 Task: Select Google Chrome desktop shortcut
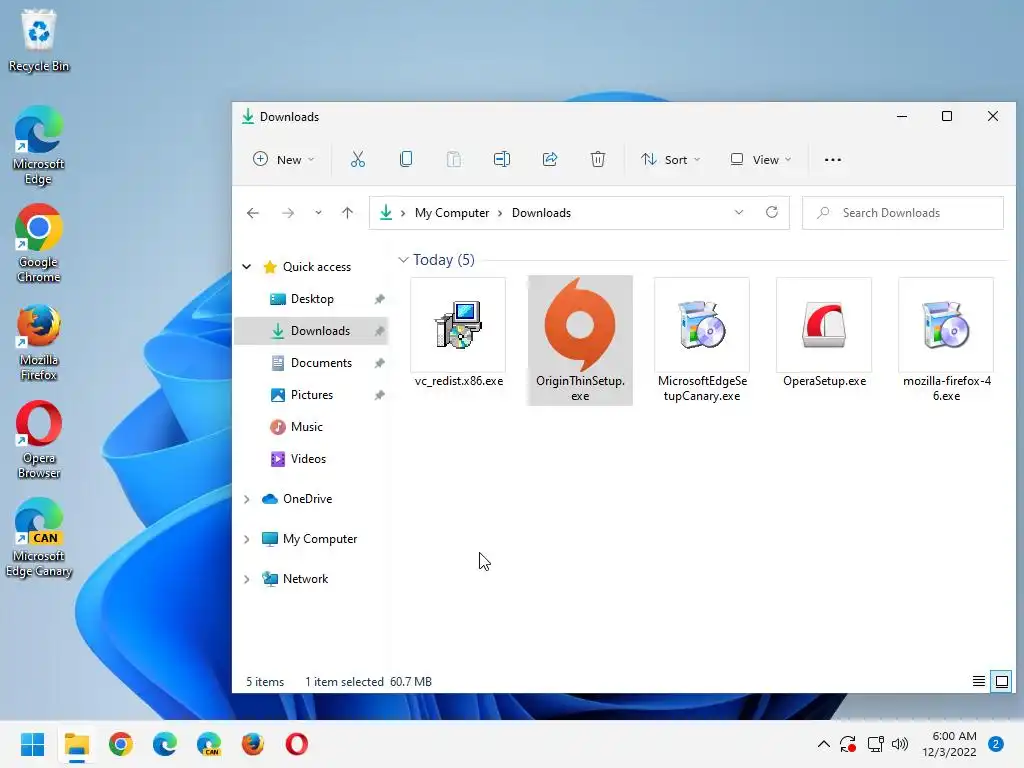click(39, 244)
